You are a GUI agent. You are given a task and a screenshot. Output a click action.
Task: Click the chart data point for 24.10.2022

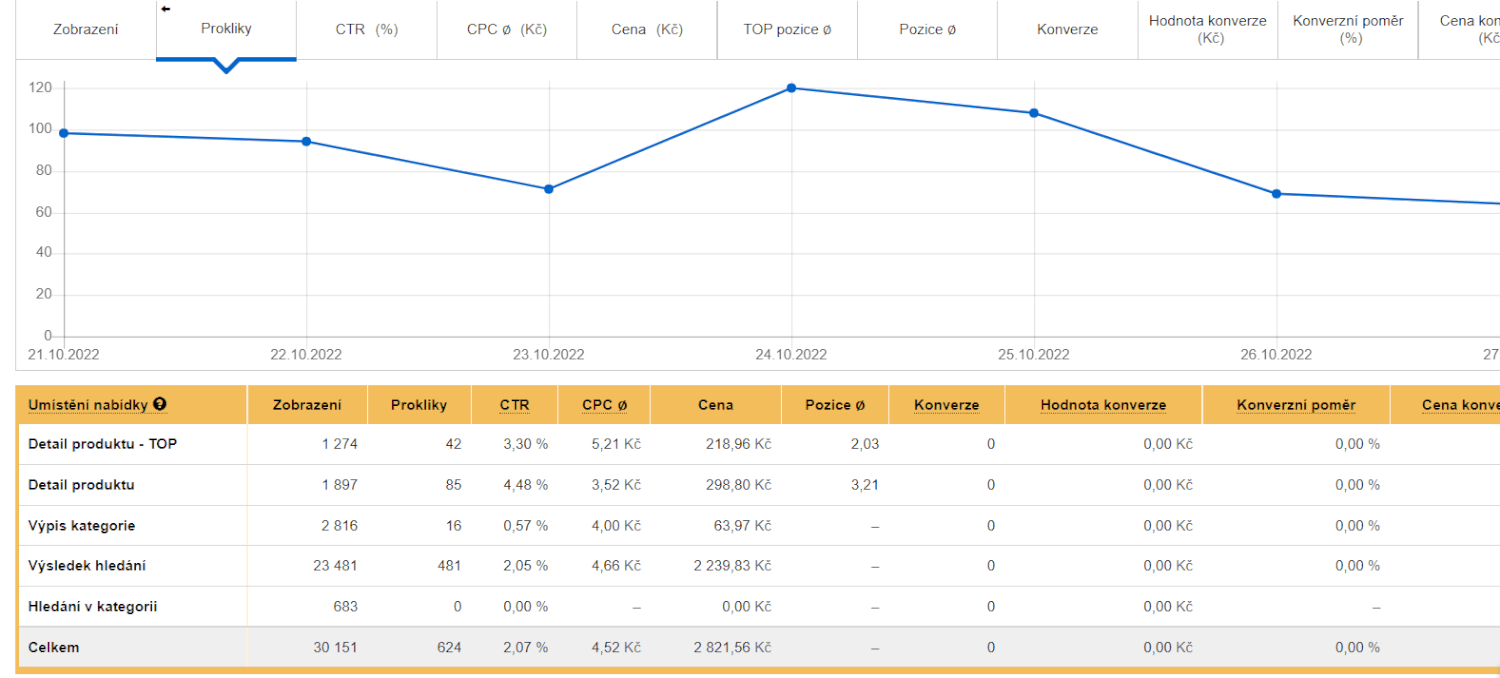791,88
